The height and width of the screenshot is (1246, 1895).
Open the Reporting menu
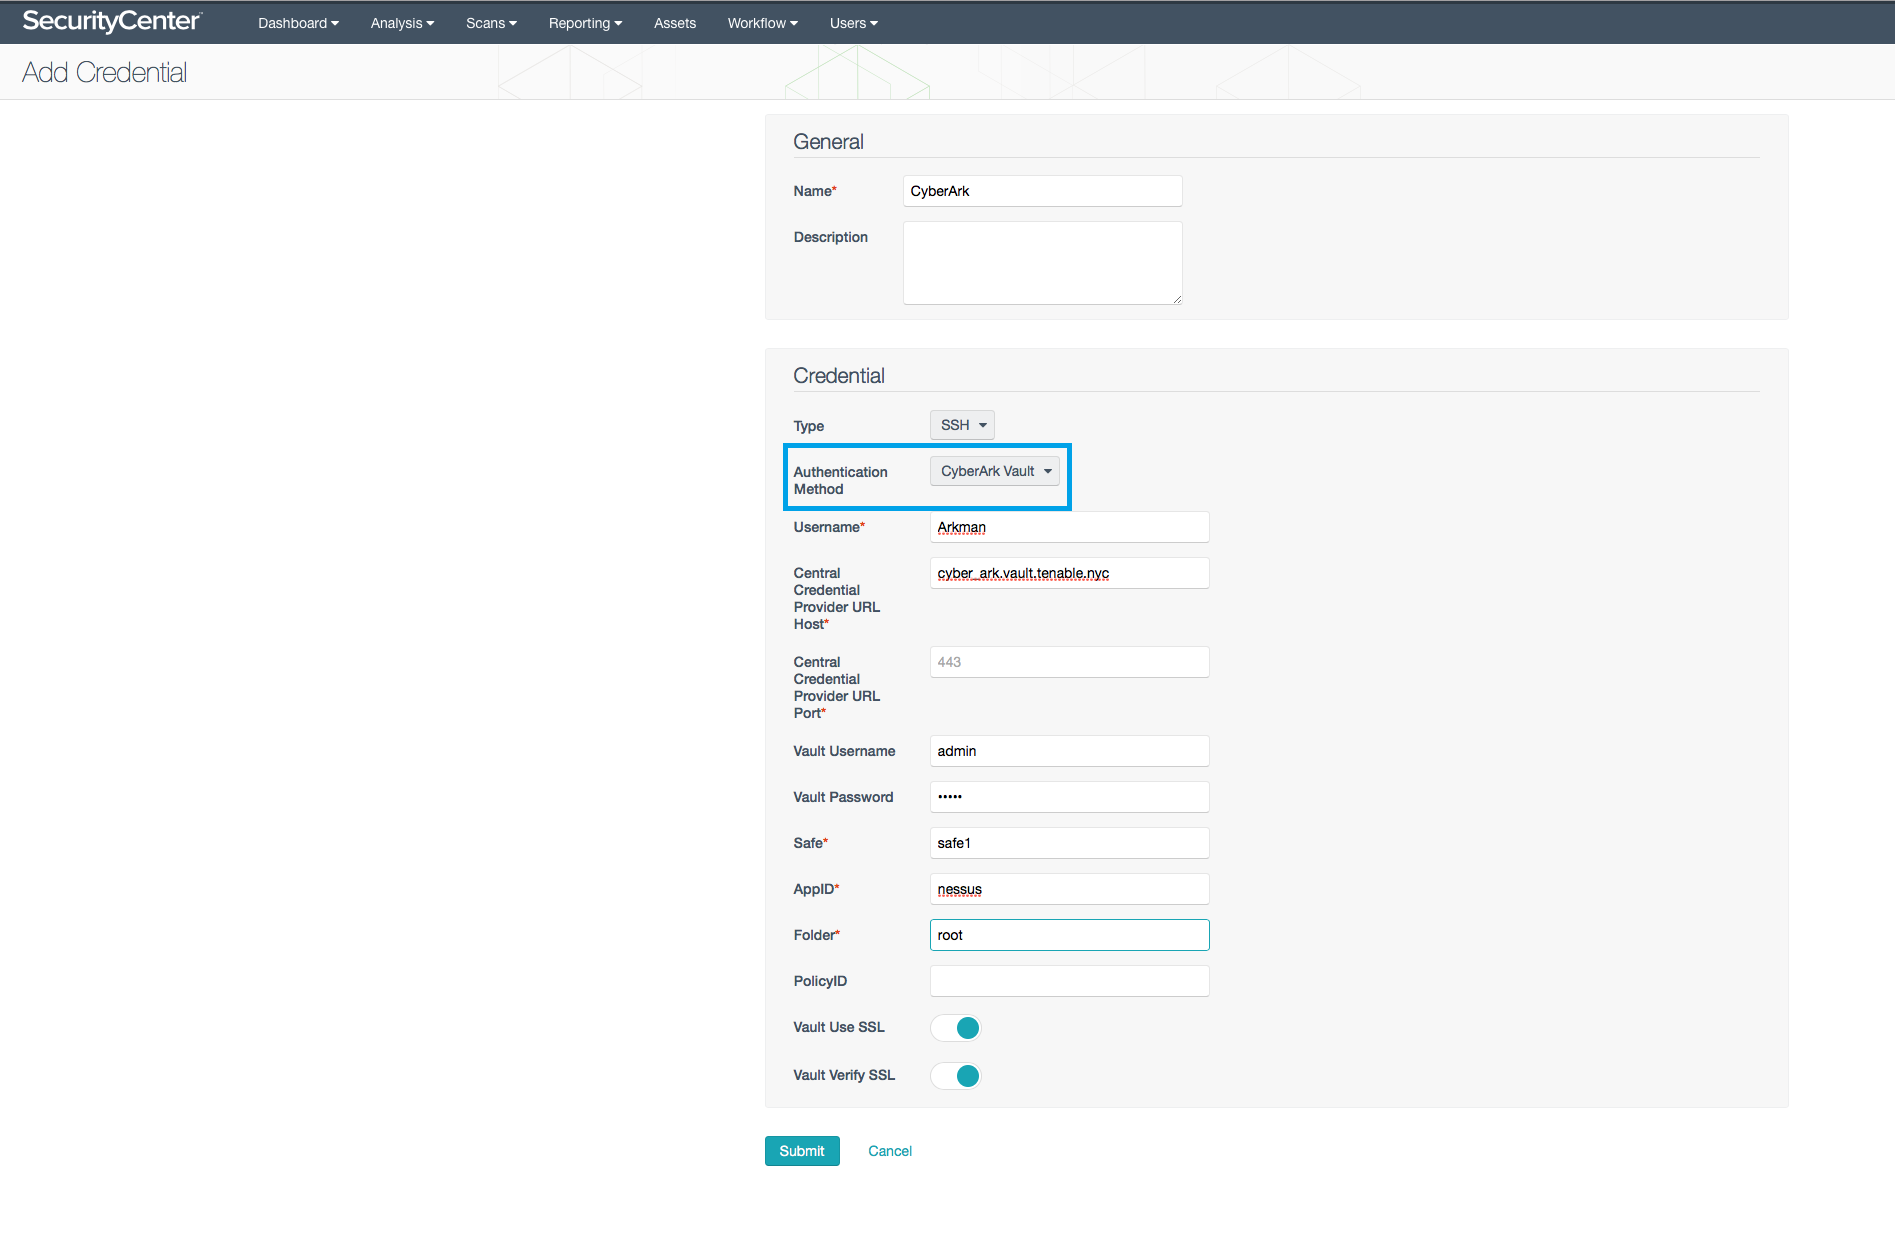coord(585,23)
